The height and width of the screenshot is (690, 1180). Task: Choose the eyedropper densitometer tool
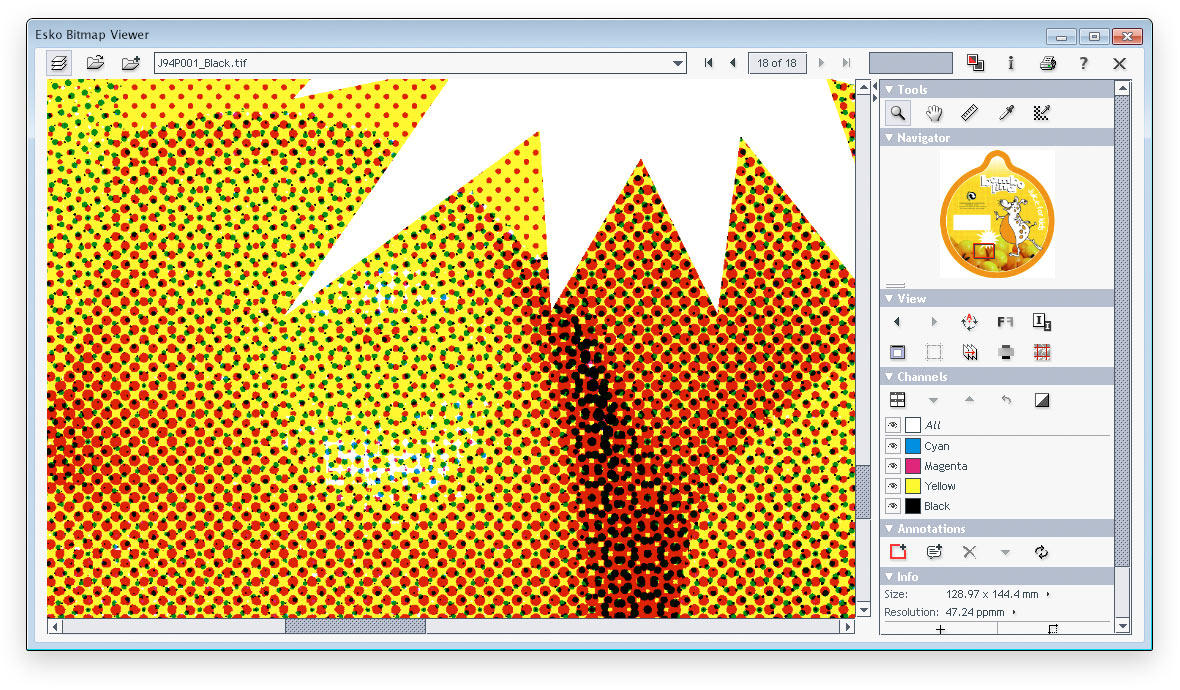pyautogui.click(x=1006, y=114)
